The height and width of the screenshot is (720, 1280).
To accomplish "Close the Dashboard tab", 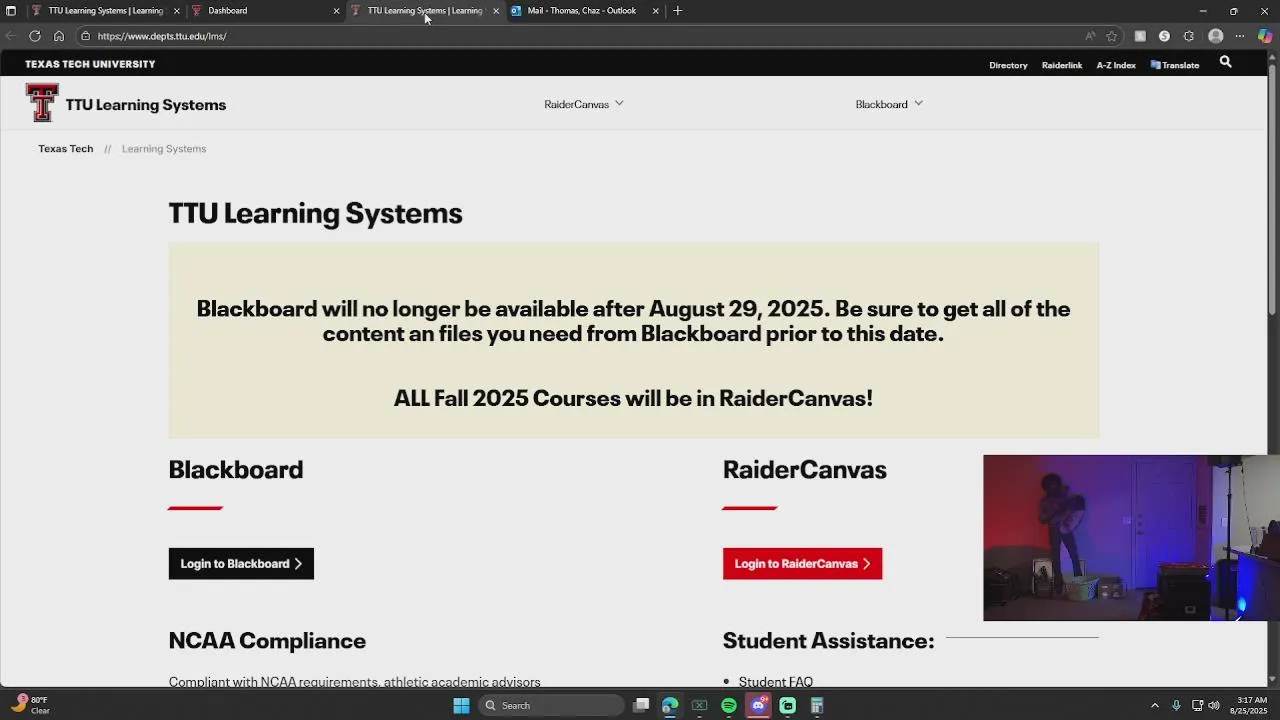I will [336, 11].
